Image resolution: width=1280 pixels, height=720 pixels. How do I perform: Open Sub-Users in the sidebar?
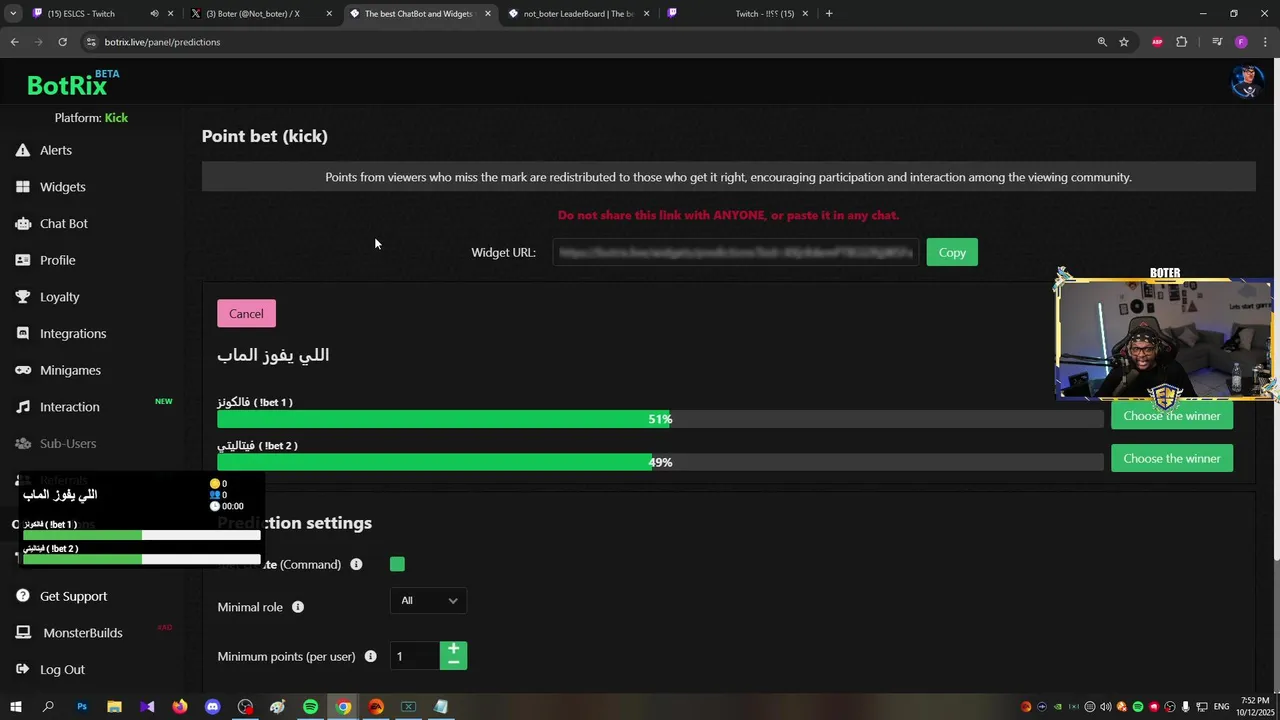[68, 444]
